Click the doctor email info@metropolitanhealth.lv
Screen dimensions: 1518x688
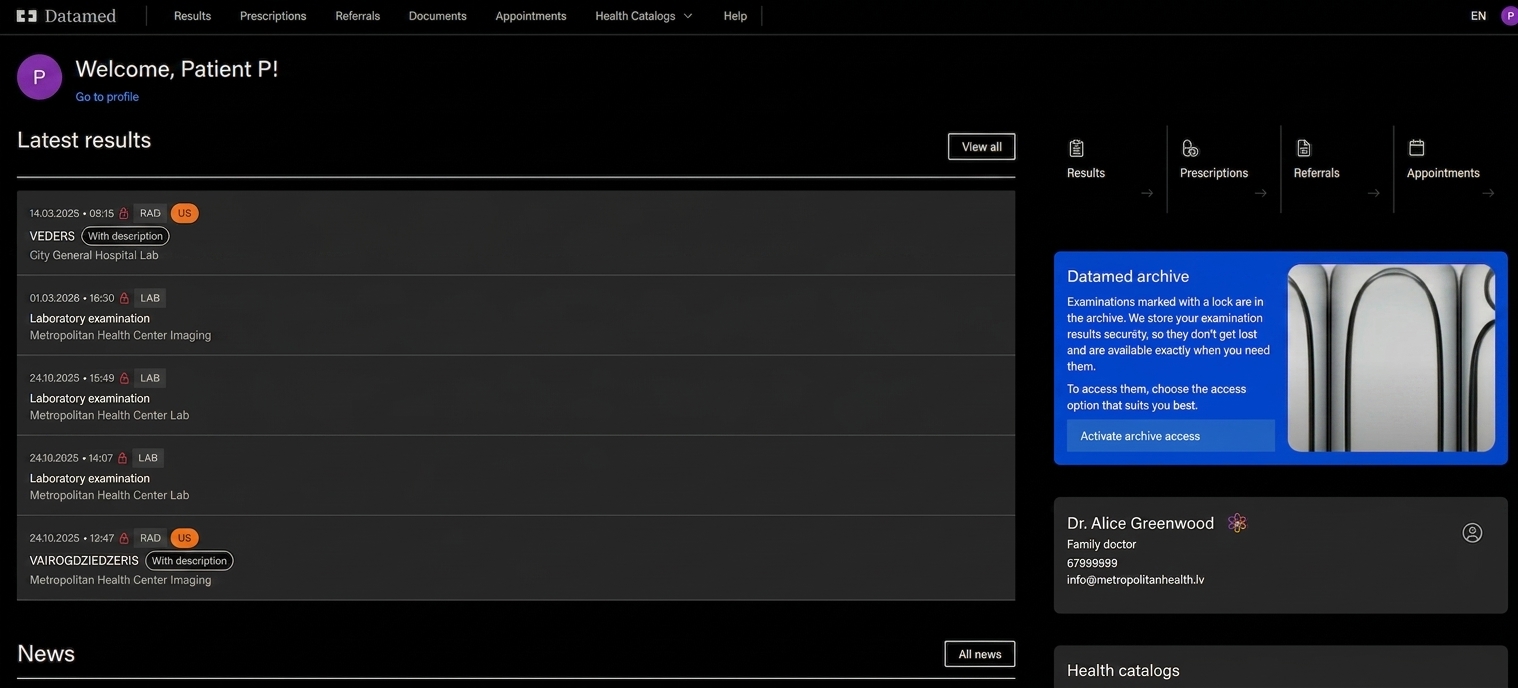point(1135,580)
